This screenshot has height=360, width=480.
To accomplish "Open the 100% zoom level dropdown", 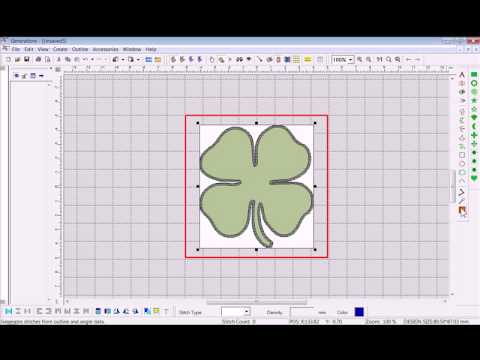I will pyautogui.click(x=350, y=60).
